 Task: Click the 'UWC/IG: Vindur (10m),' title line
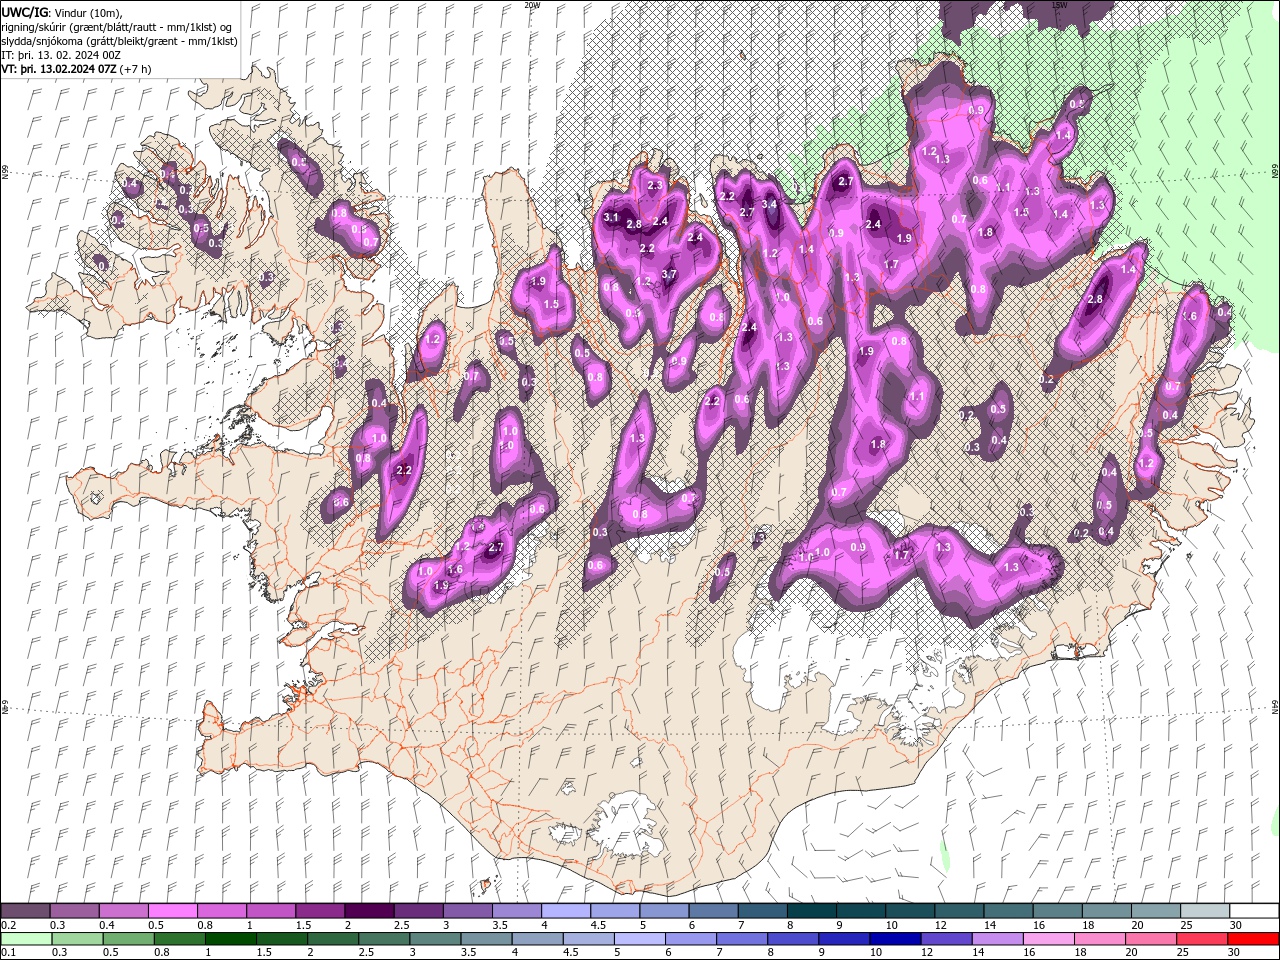point(62,12)
